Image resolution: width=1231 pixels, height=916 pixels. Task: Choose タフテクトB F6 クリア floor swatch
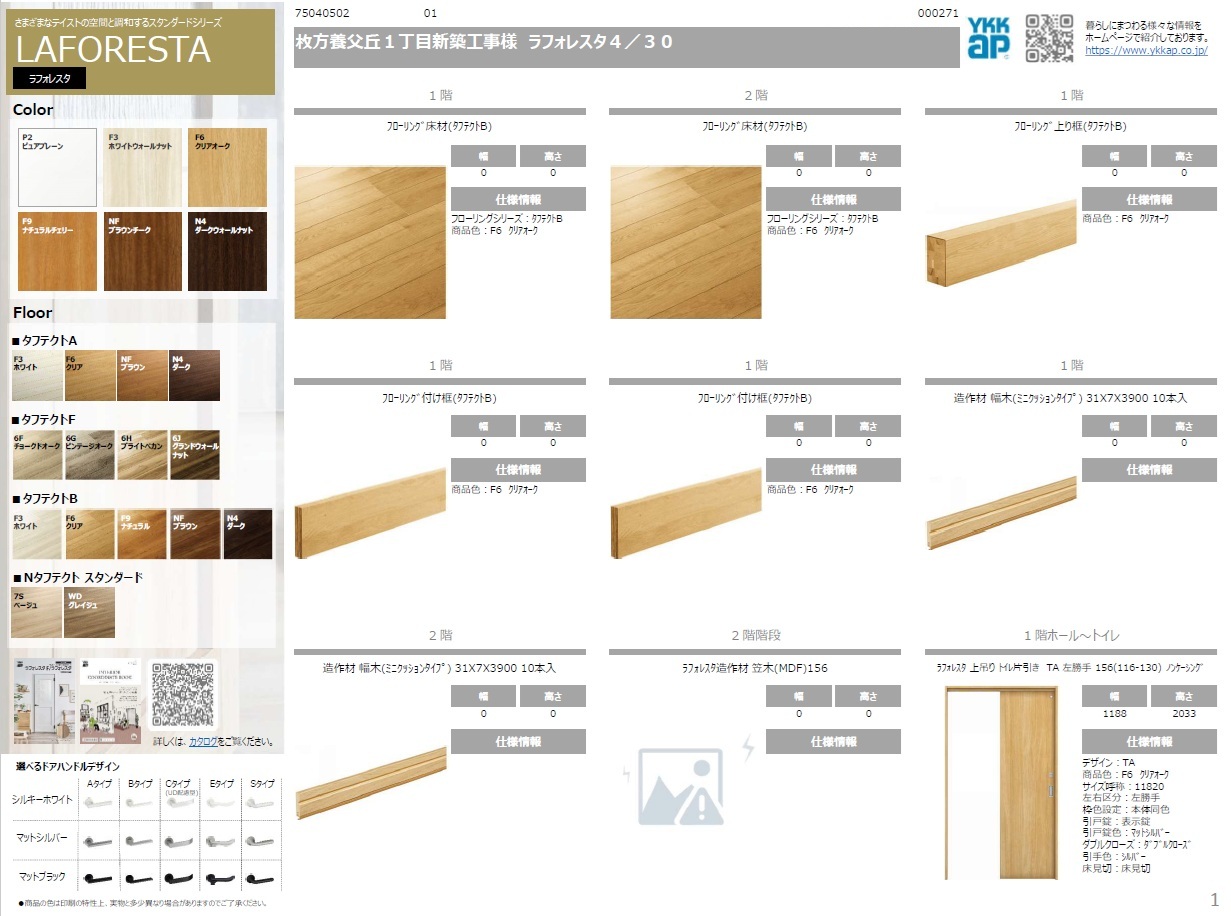pos(90,534)
